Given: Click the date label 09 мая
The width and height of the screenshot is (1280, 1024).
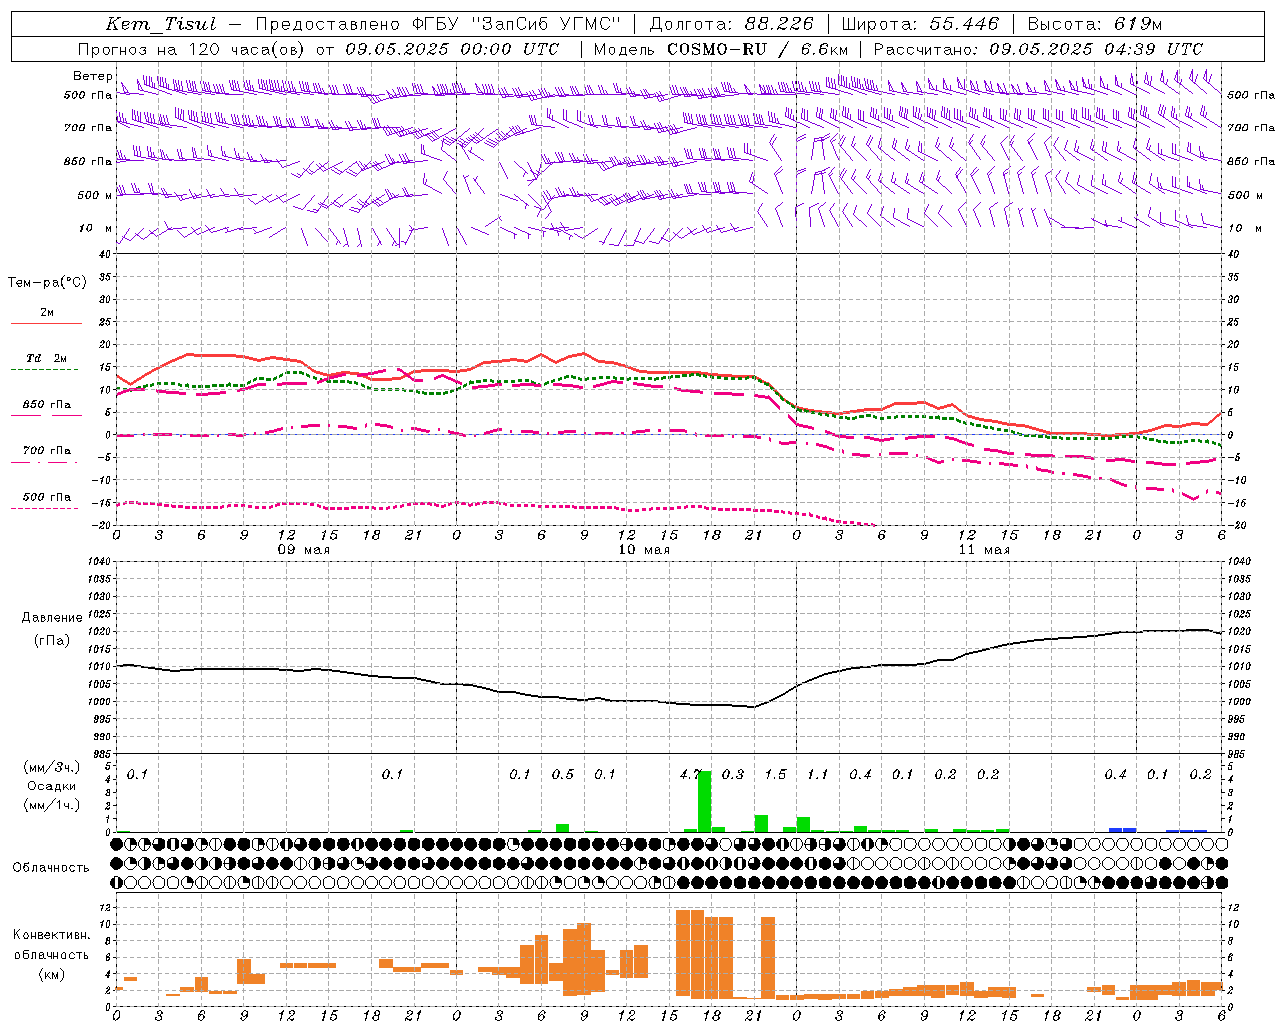Looking at the screenshot, I should pos(303,550).
